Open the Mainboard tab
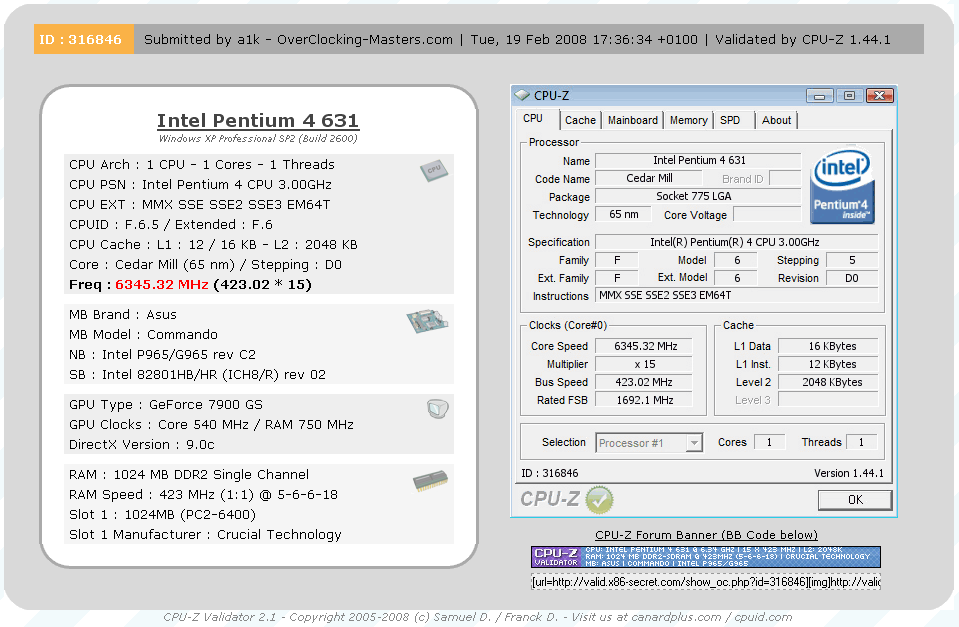 [633, 120]
